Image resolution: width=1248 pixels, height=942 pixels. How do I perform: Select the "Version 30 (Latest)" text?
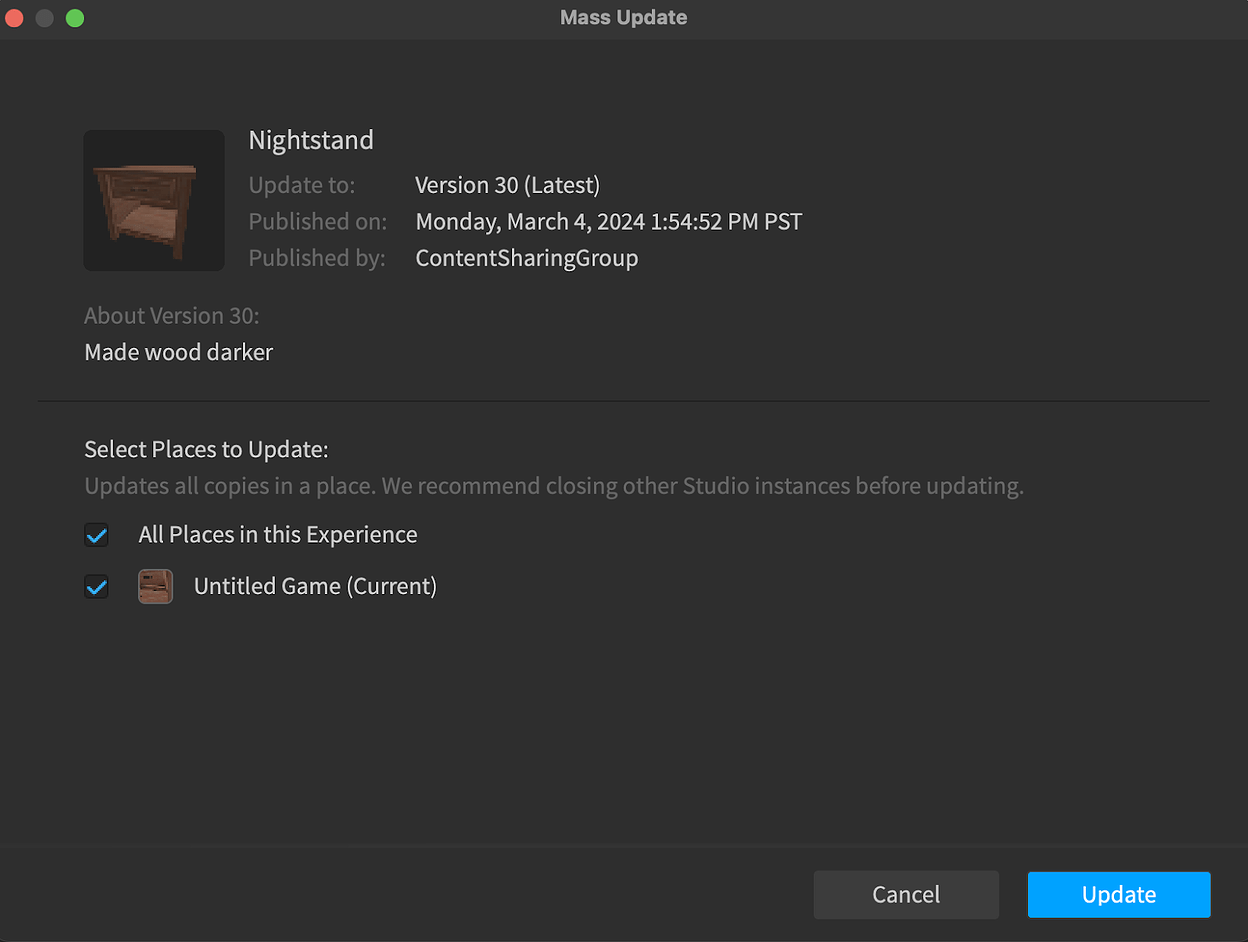(x=507, y=185)
